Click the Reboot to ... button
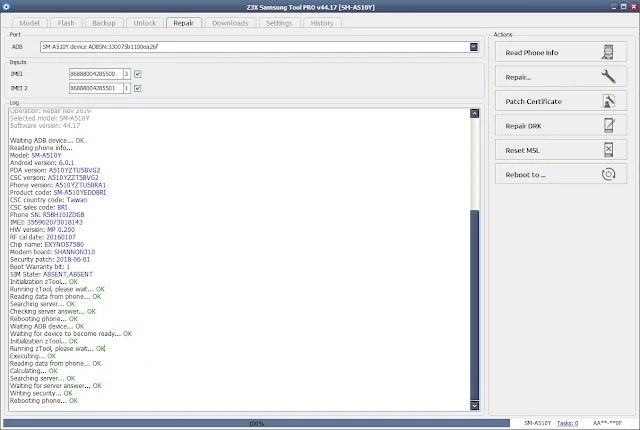The height and width of the screenshot is (430, 640). click(x=561, y=175)
